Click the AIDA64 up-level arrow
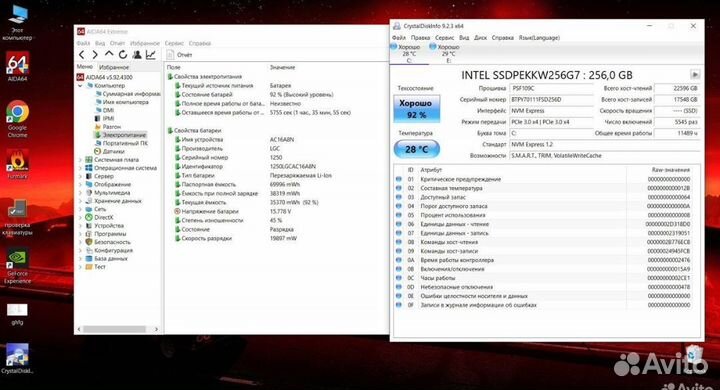Viewport: 720px width, 390px height. [109, 54]
